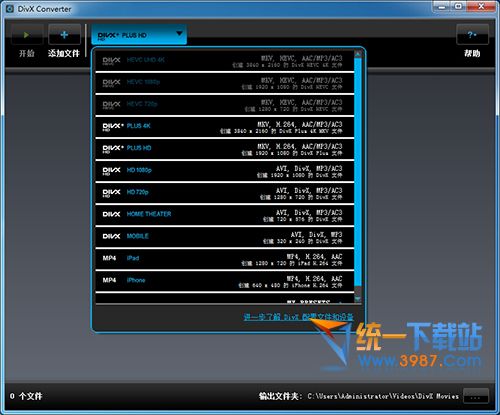This screenshot has width=500, height=415.
Task: Choose the DivX HEVC 720p profile
Action: click(225, 105)
